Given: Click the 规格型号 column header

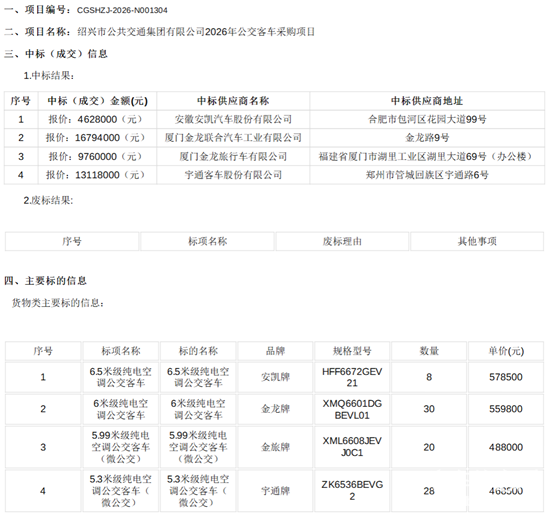Looking at the screenshot, I should pos(352,351).
